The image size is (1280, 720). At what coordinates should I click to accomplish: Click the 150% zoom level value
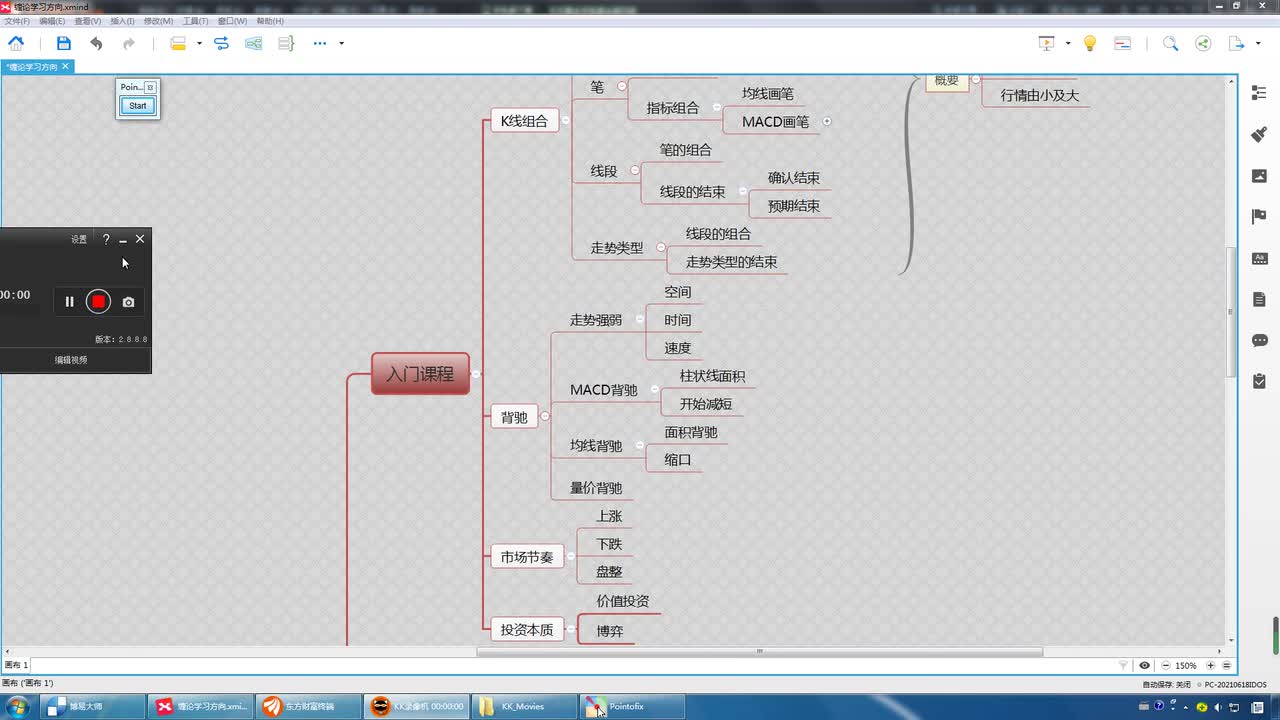[x=1186, y=665]
